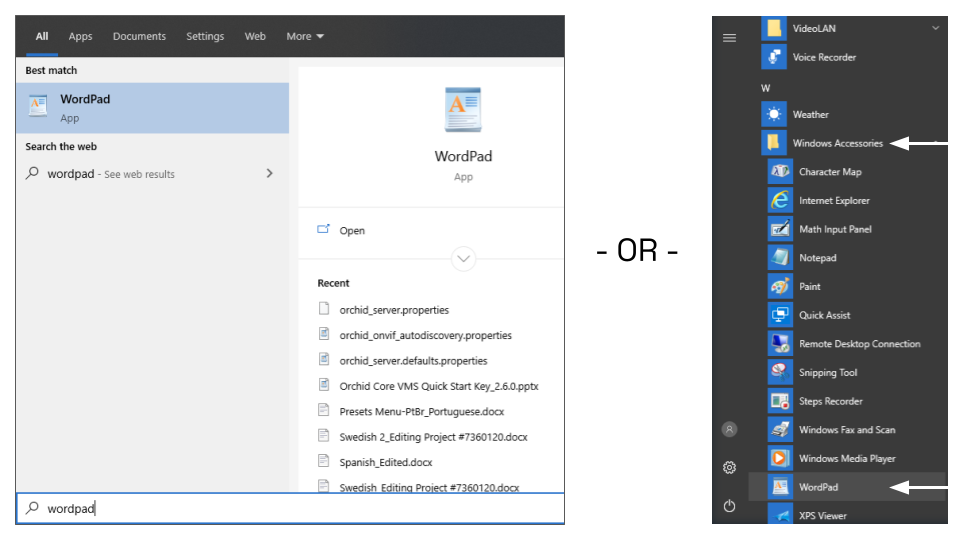Click the Internet Explorer icon

[780, 200]
